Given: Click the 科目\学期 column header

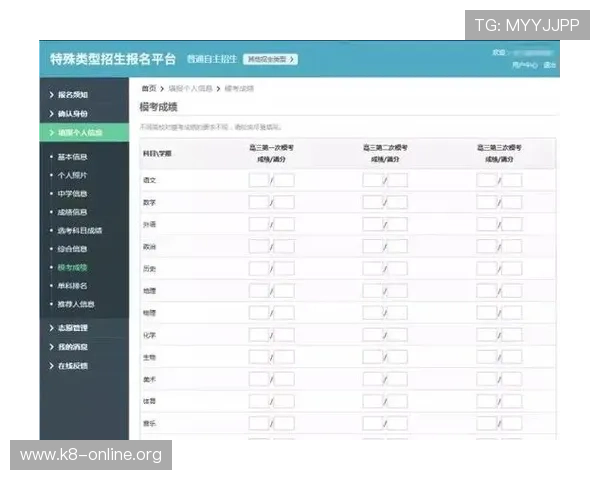Looking at the screenshot, I should (157, 153).
